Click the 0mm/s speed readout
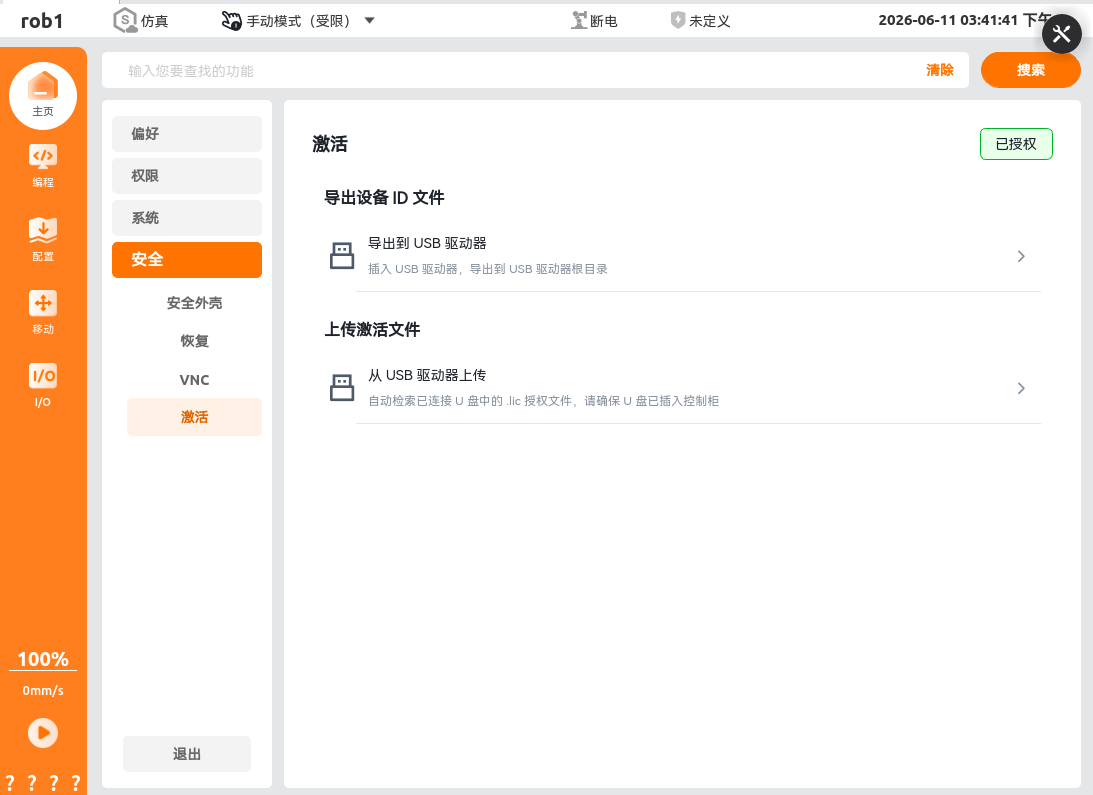Image resolution: width=1093 pixels, height=795 pixels. [x=43, y=690]
